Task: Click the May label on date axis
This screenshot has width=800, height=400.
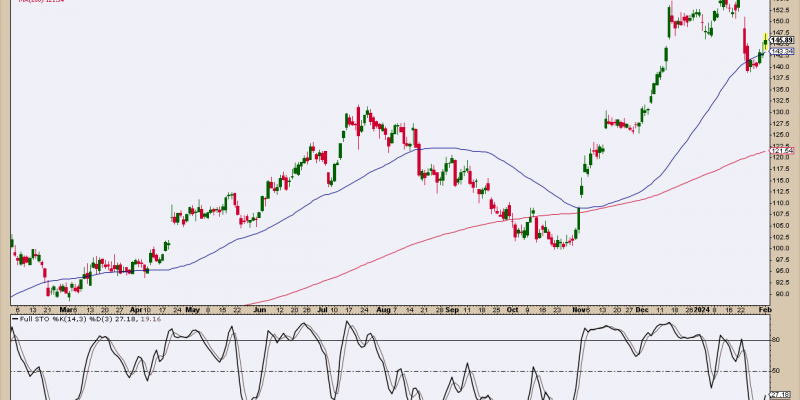Action: pos(192,310)
